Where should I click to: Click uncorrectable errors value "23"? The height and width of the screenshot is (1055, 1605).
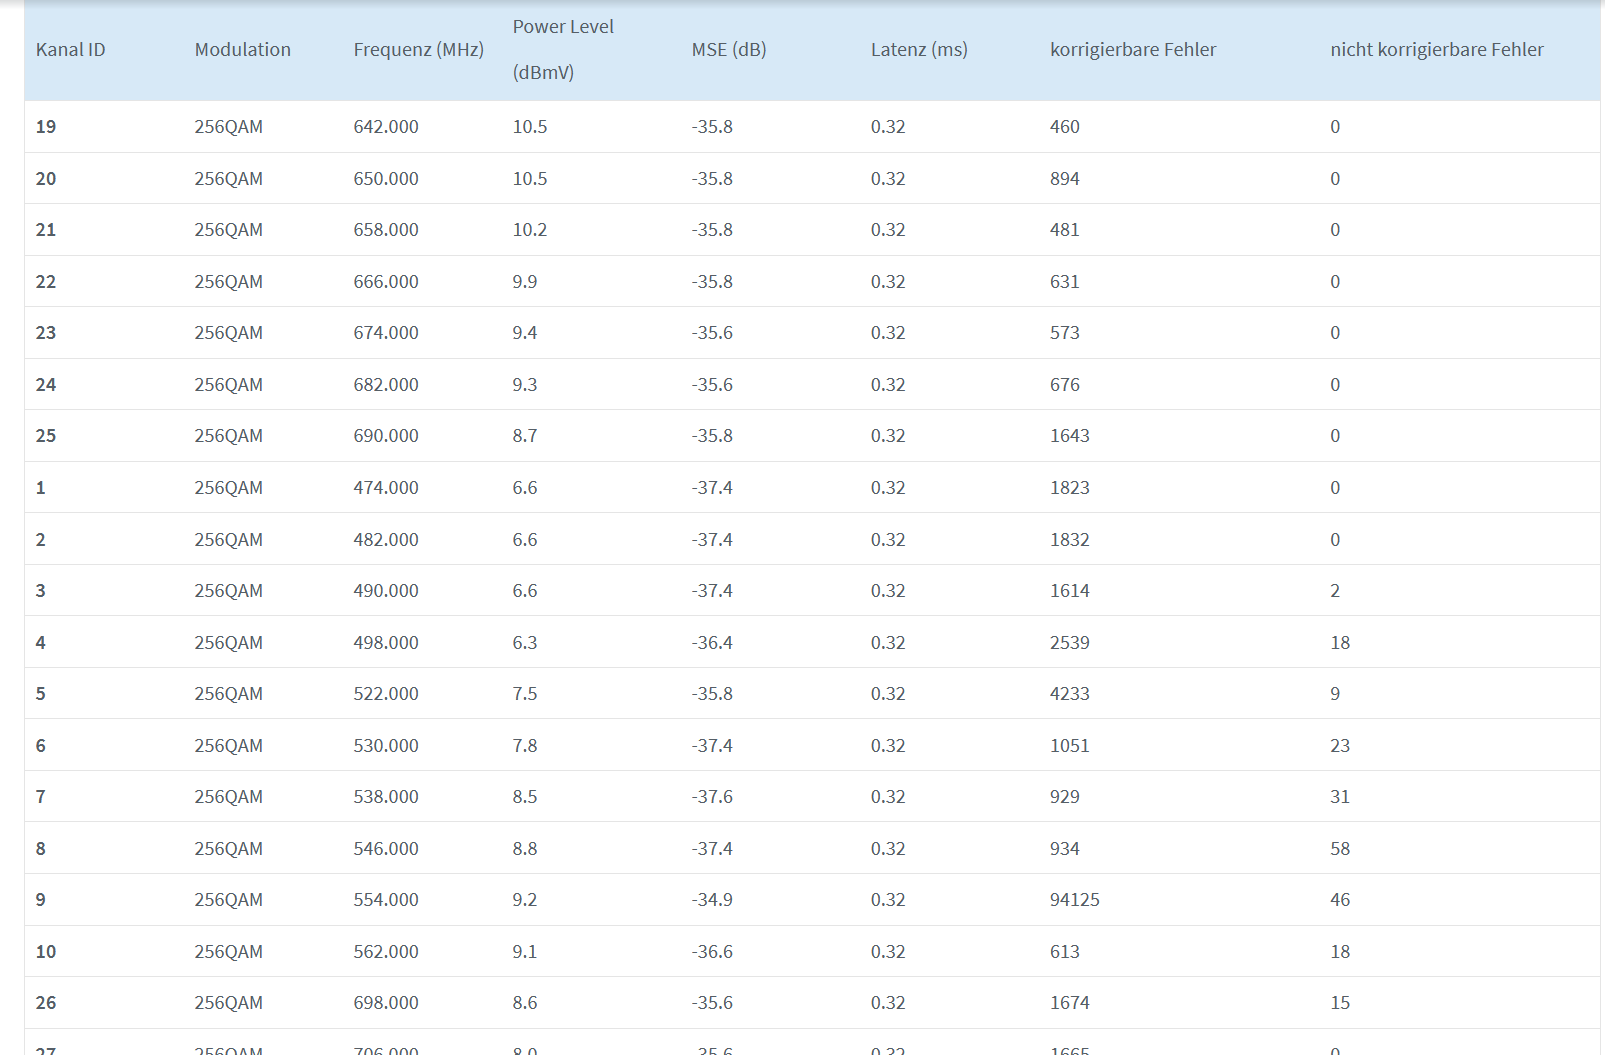[x=1340, y=746]
